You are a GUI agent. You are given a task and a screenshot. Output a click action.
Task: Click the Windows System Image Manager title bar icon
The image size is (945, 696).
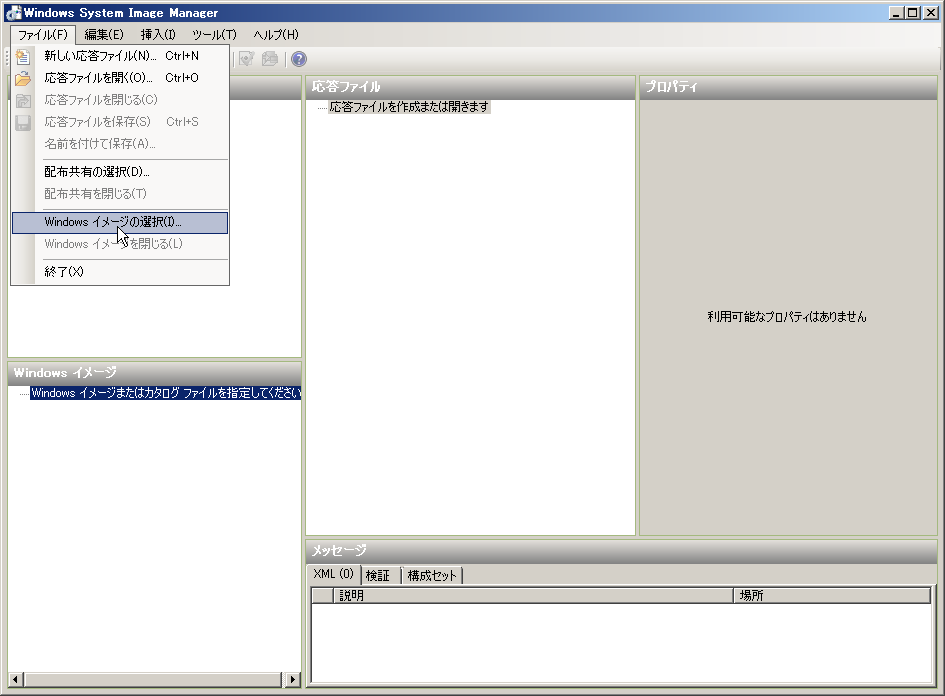[x=13, y=13]
